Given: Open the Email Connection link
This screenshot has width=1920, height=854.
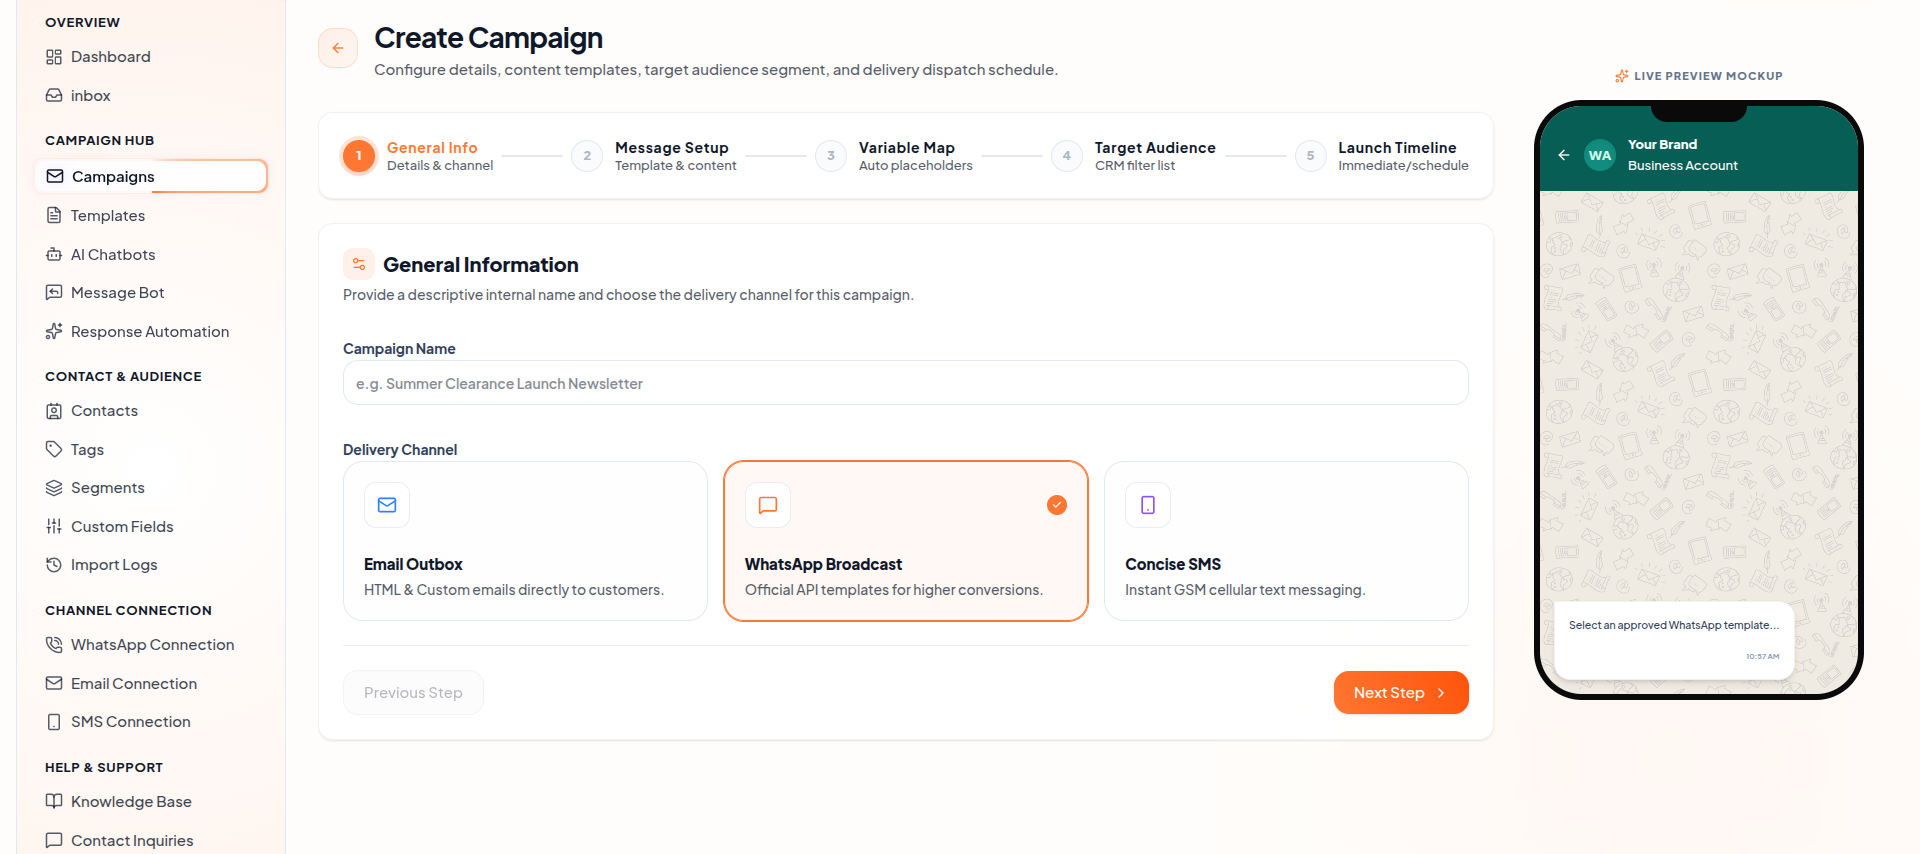Looking at the screenshot, I should tap(151, 683).
